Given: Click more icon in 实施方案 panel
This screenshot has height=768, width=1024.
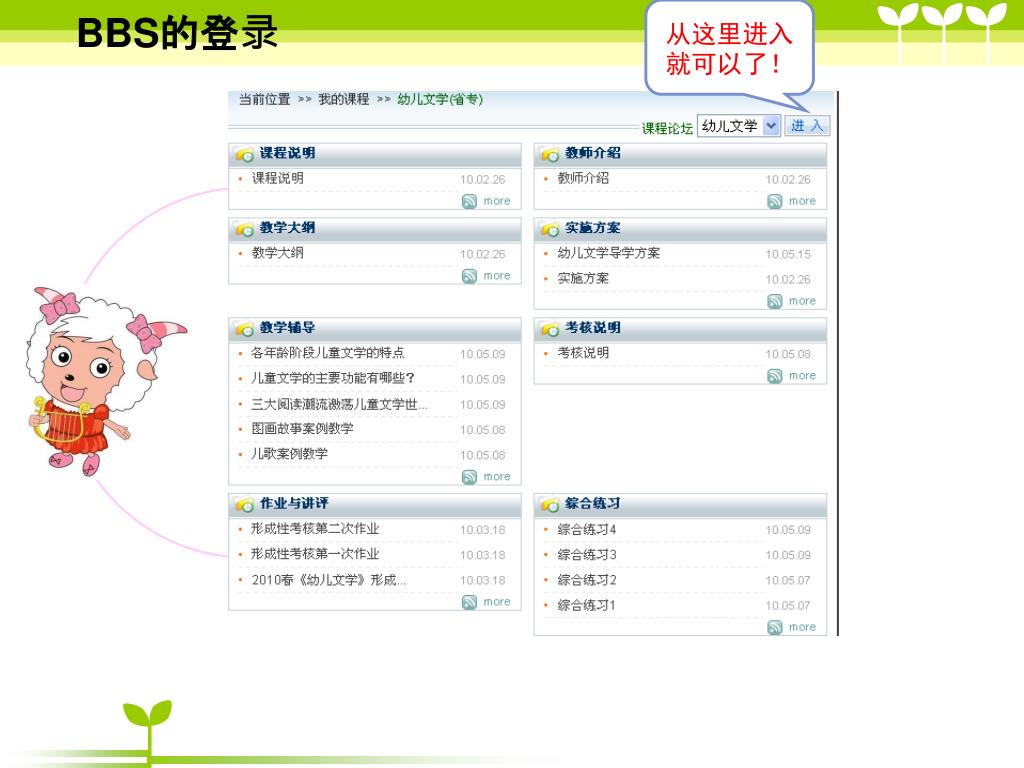Looking at the screenshot, I should click(x=775, y=301).
